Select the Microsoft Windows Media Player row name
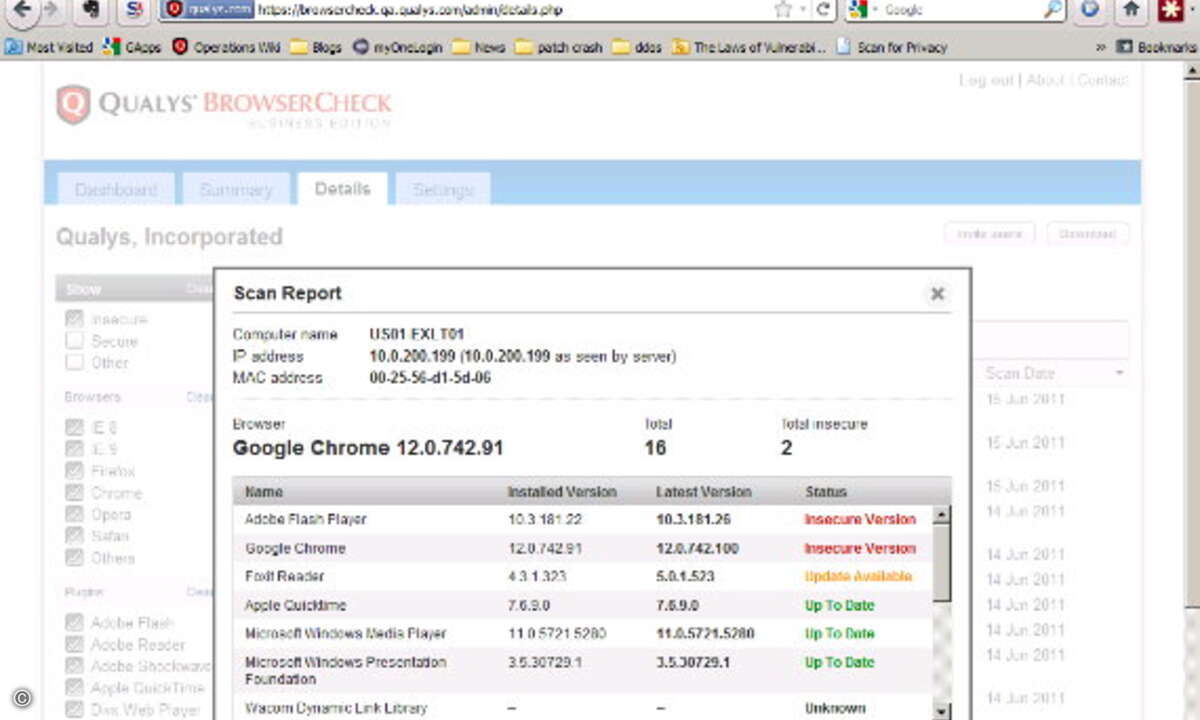The width and height of the screenshot is (1200, 720). point(346,633)
